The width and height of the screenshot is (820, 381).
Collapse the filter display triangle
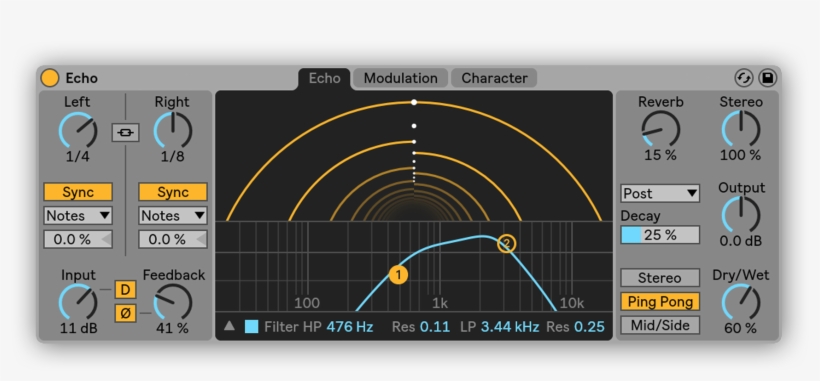click(x=229, y=326)
